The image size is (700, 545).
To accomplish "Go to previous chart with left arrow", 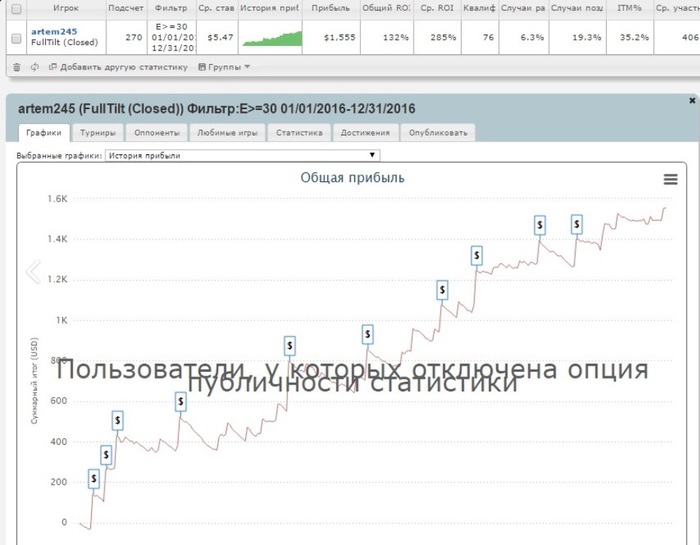I will pos(33,271).
